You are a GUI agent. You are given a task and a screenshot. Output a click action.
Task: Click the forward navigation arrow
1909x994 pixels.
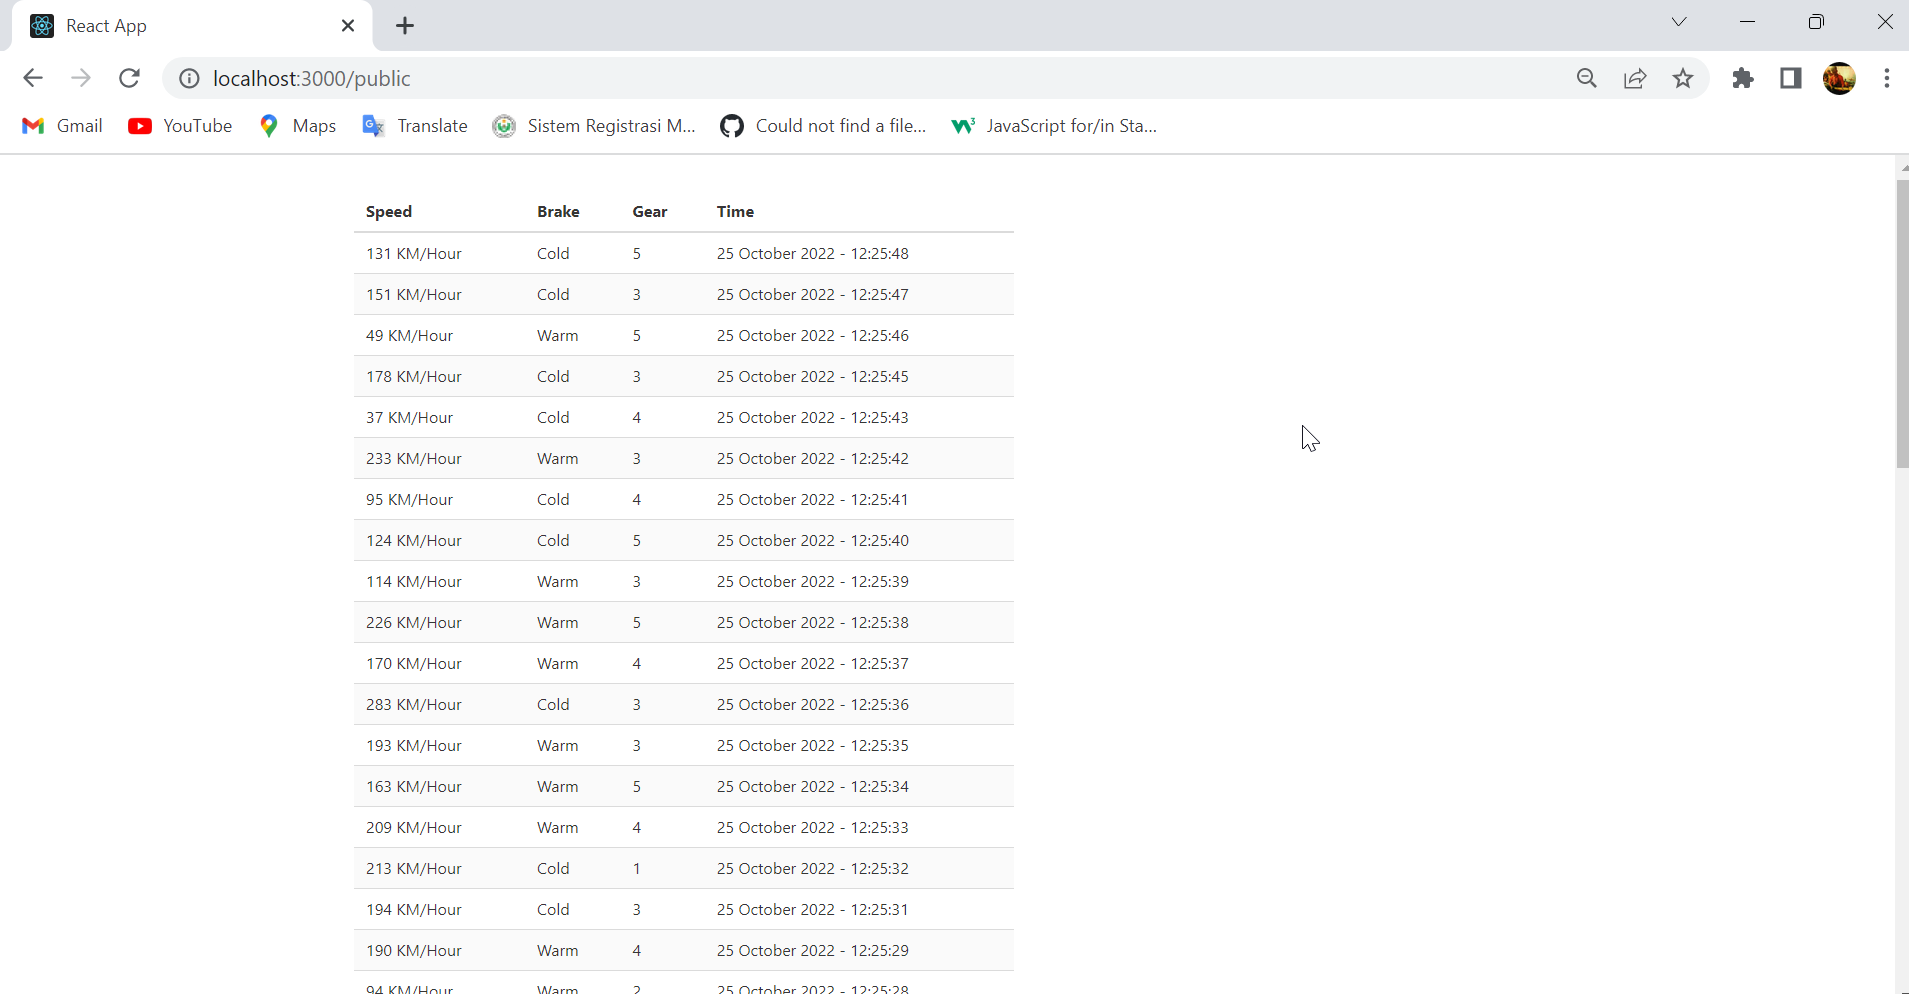coord(81,78)
